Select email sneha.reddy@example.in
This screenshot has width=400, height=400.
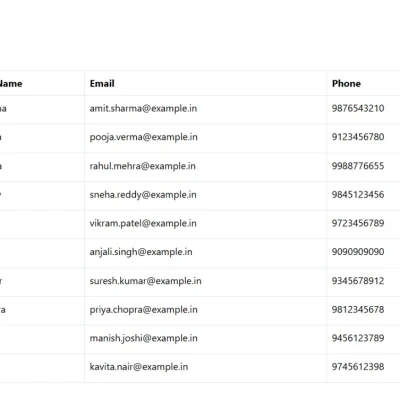143,195
